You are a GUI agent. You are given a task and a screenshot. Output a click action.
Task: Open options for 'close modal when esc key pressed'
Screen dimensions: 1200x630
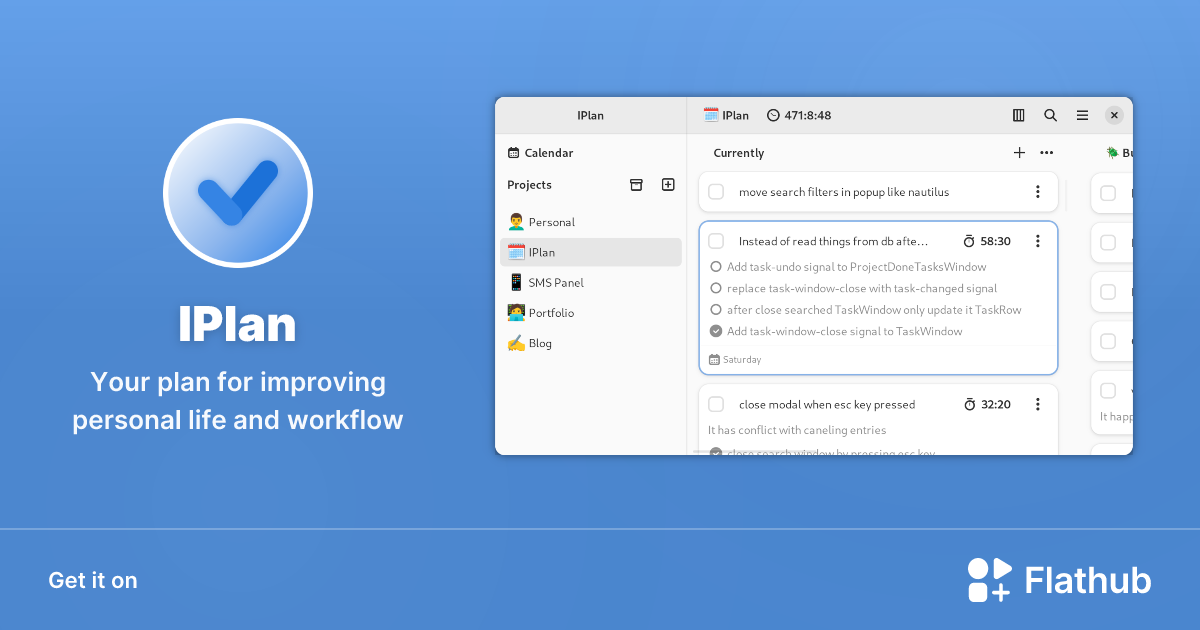tap(1037, 404)
